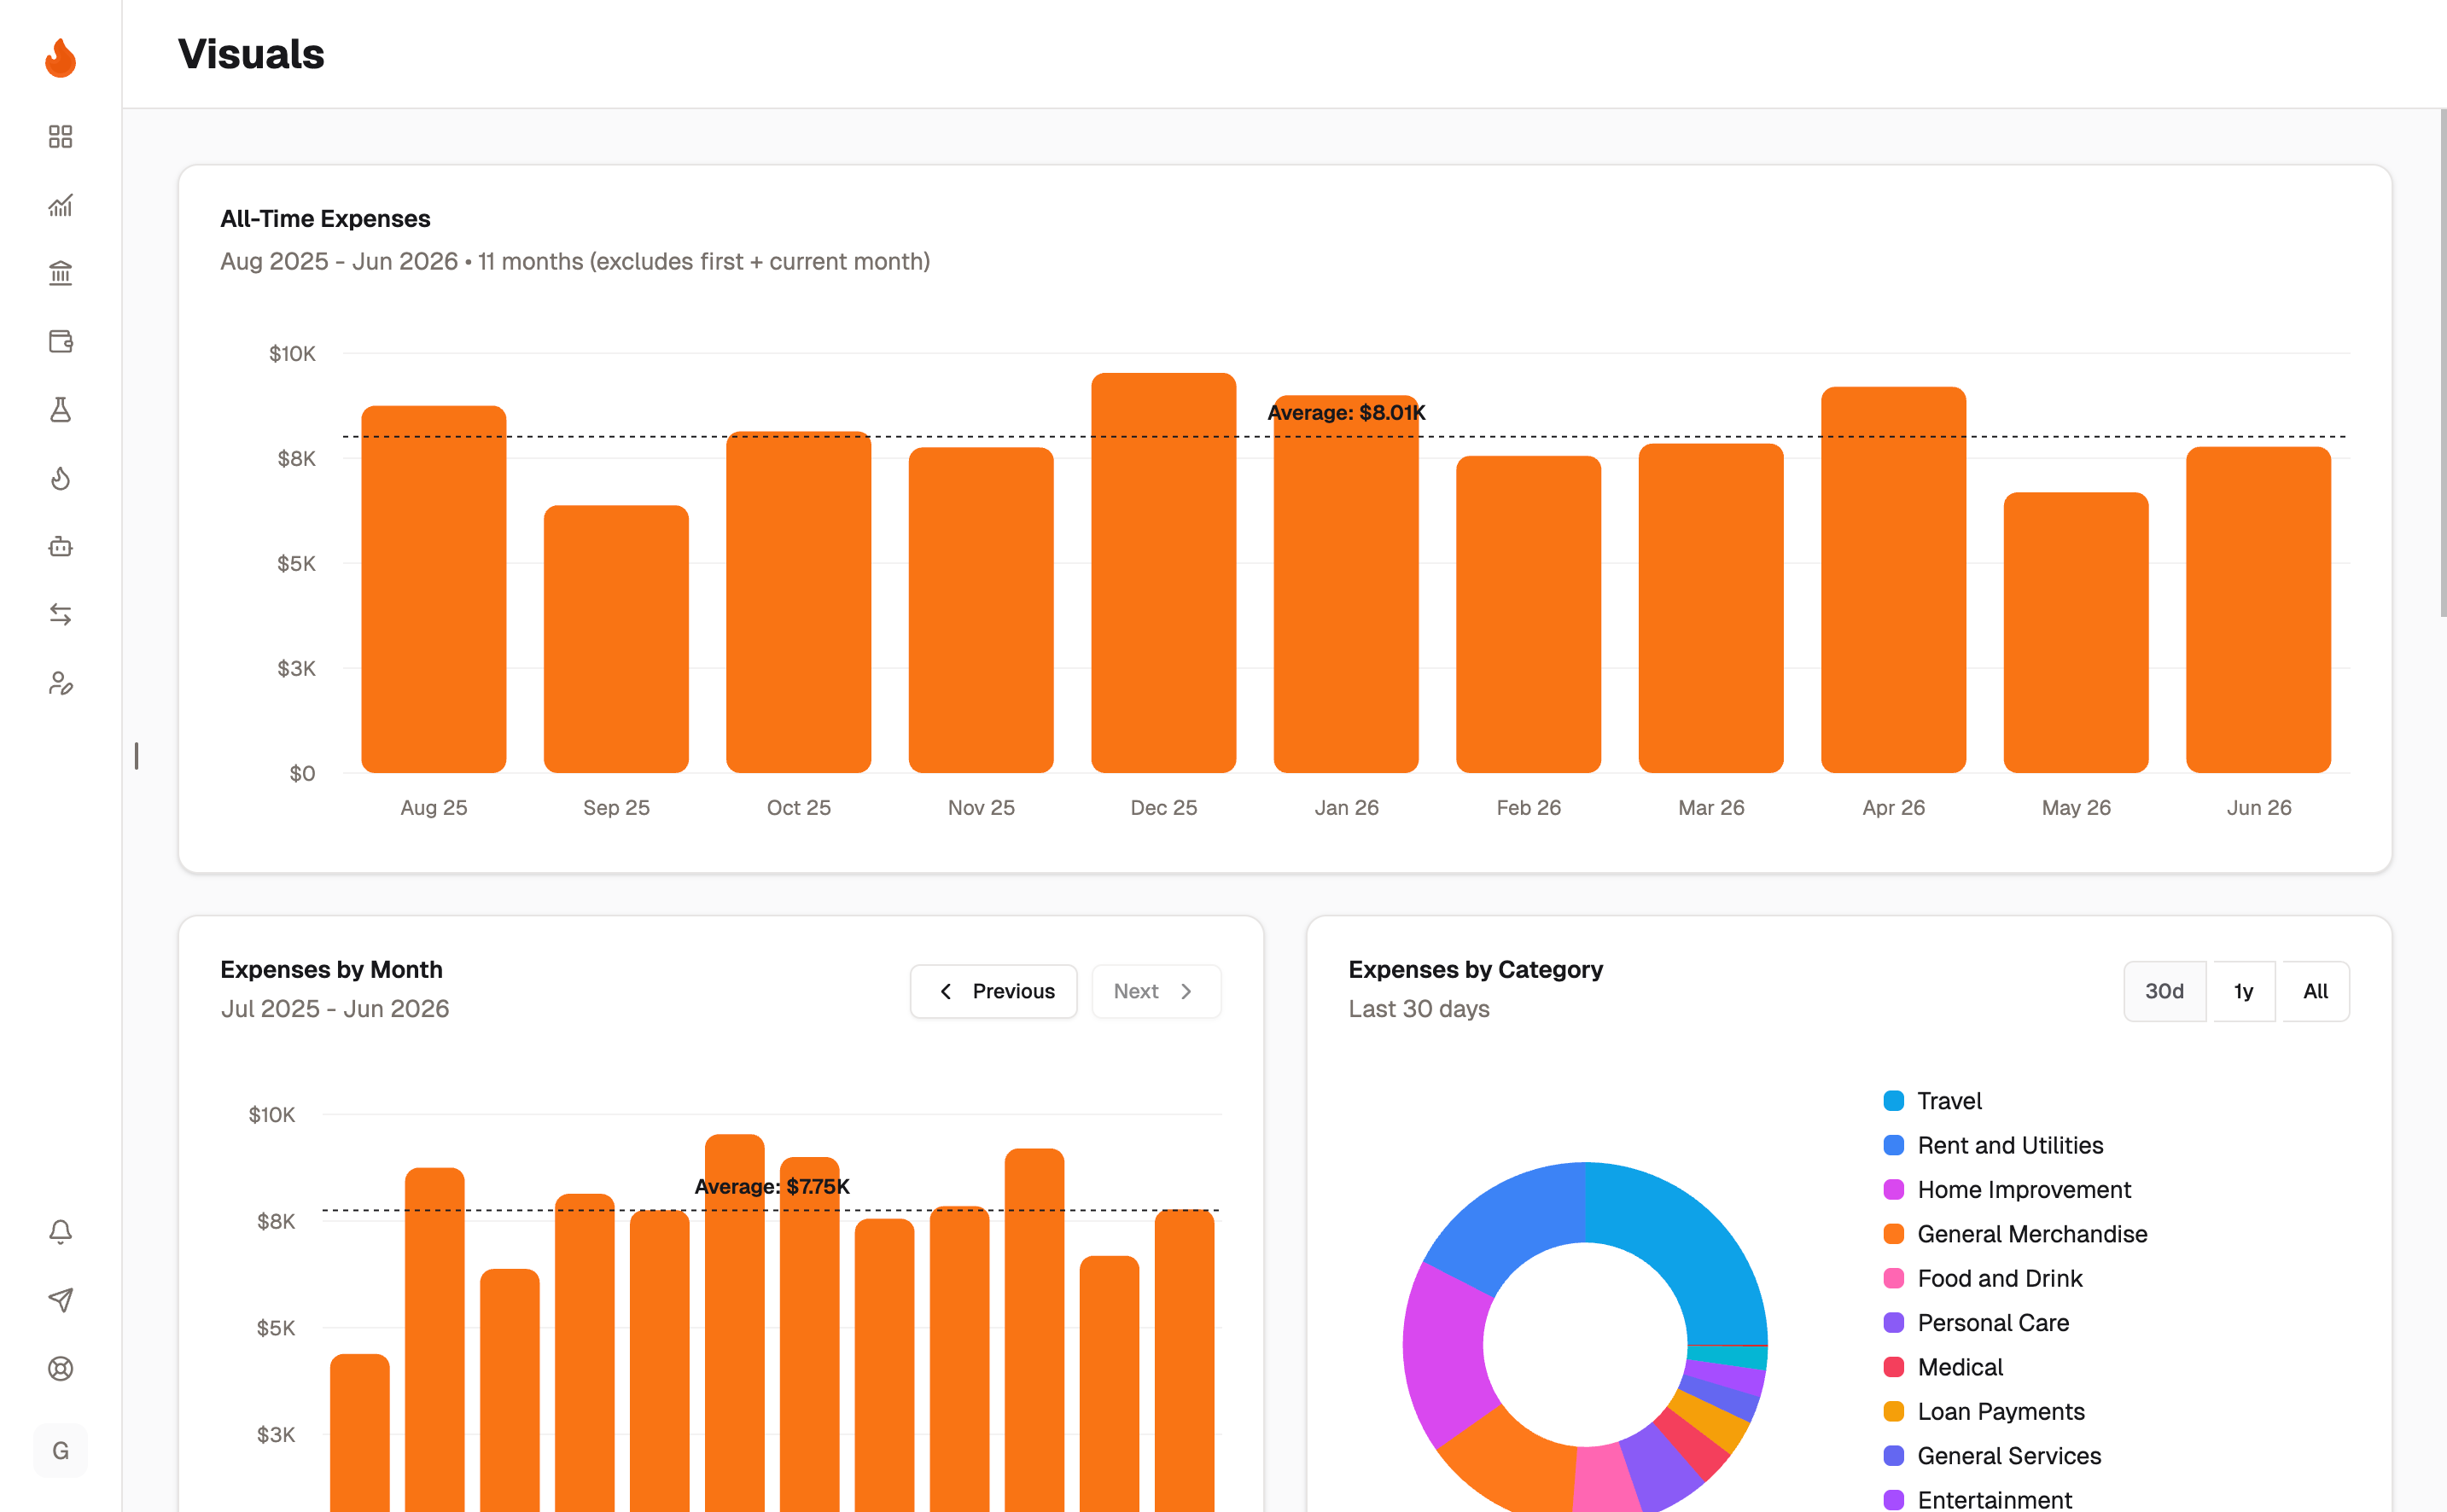
Task: Select the All time range
Action: click(x=2315, y=991)
